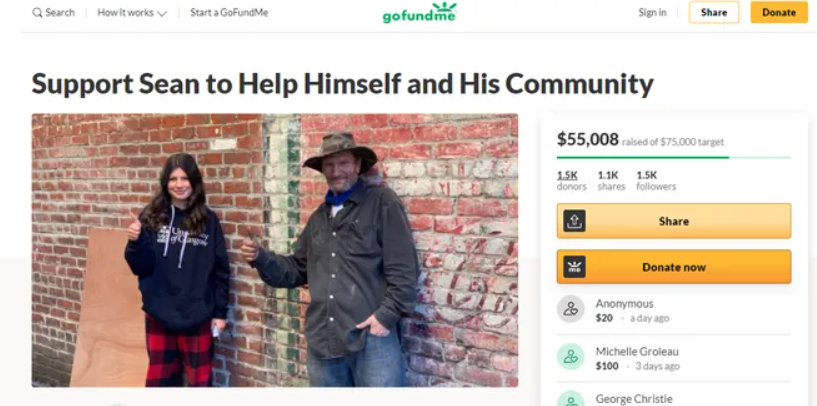Open the How it works menu
The image size is (817, 406).
(132, 13)
